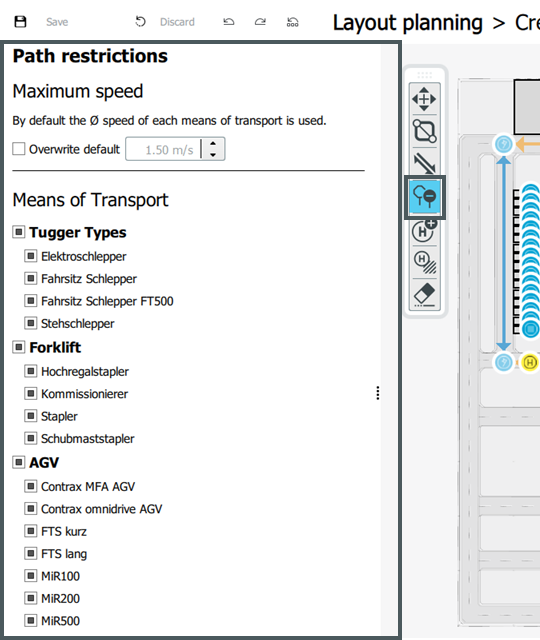The image size is (540, 640).
Task: Increase the maximum speed stepper value
Action: [x=213, y=144]
